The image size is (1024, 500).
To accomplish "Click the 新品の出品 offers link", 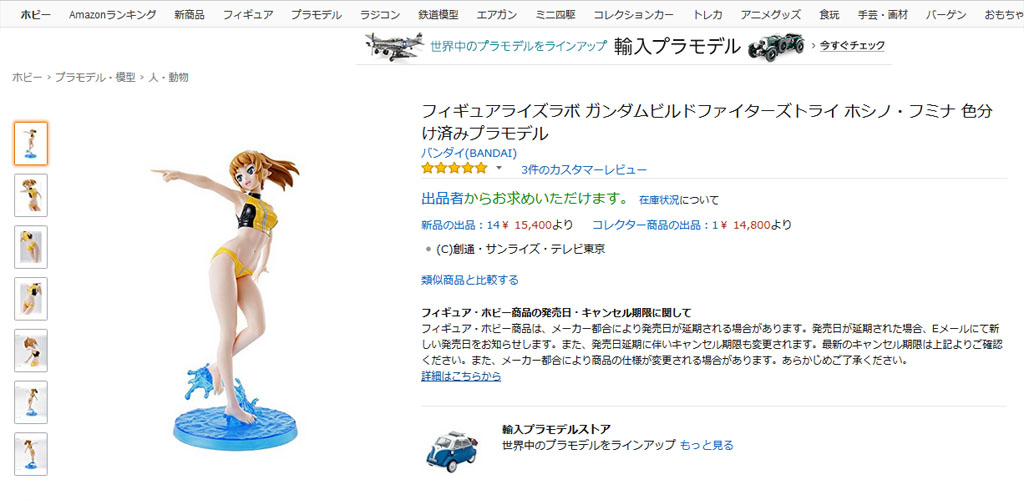I will click(497, 225).
